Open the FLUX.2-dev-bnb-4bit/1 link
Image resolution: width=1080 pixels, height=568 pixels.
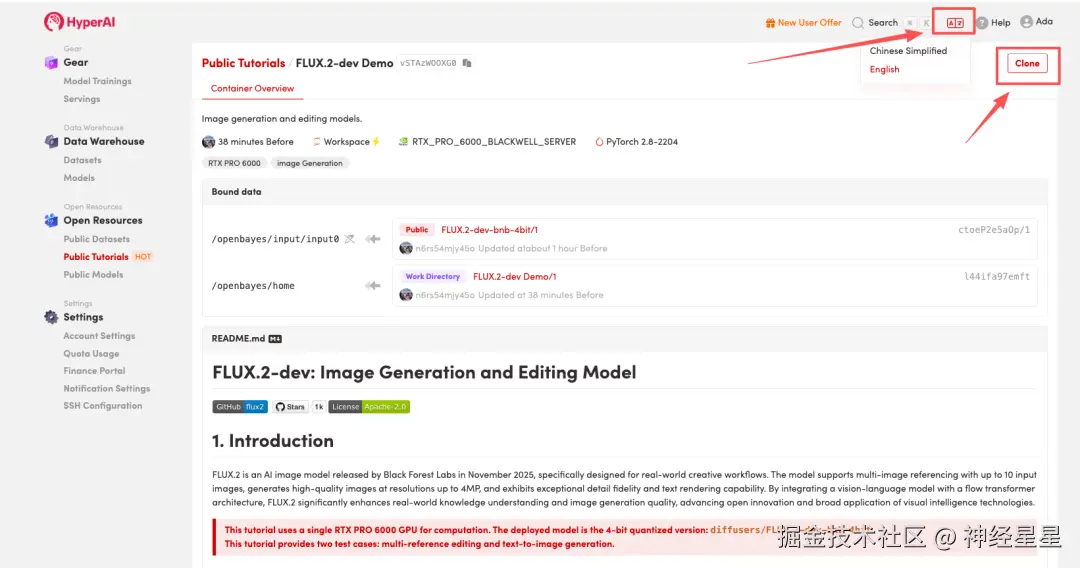pyautogui.click(x=489, y=230)
